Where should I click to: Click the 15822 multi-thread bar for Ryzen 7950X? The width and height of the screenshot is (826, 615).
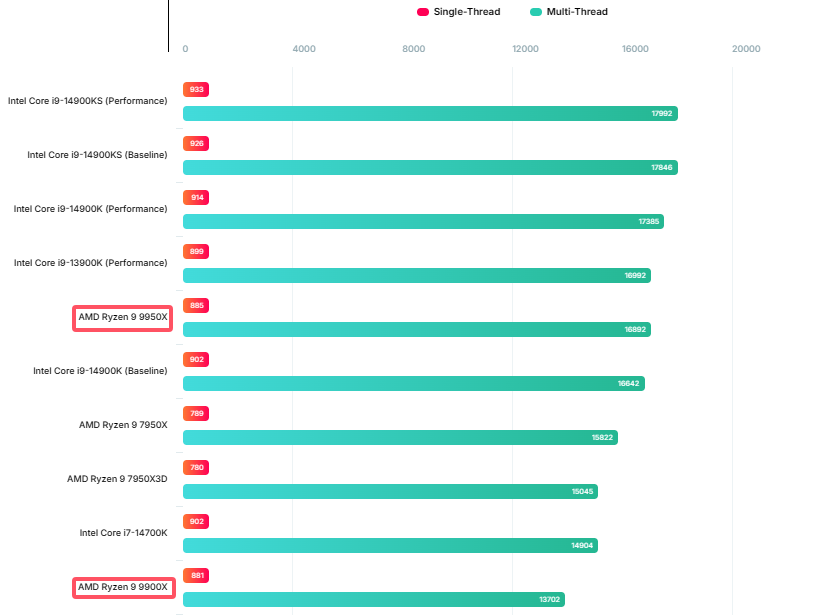[x=400, y=438]
